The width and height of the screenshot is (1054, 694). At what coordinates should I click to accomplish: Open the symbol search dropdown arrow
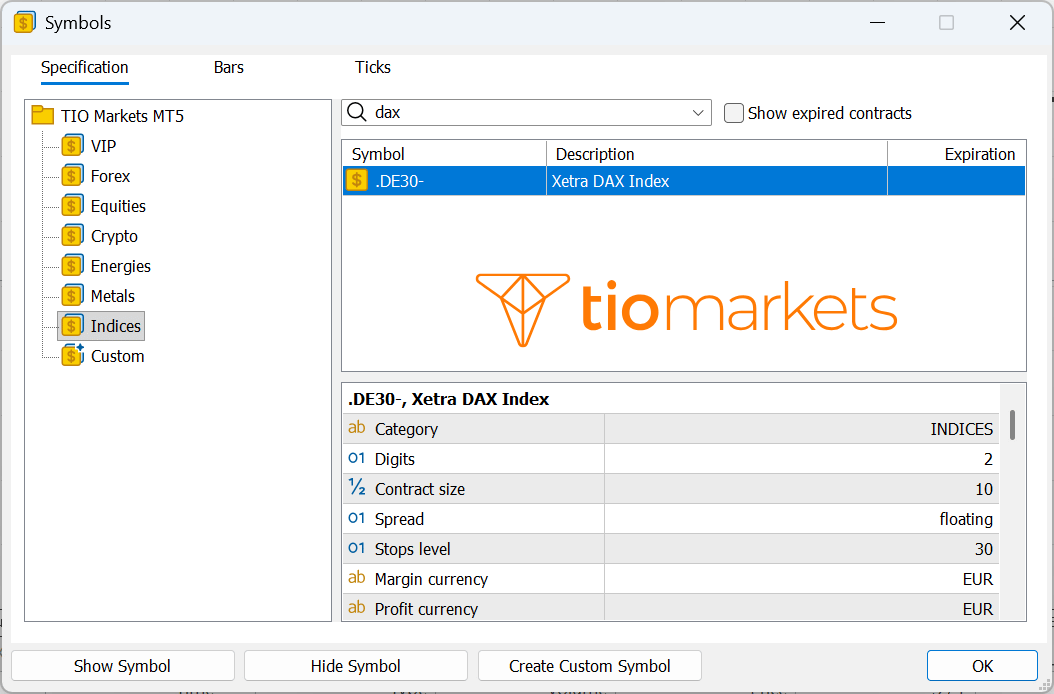click(698, 113)
